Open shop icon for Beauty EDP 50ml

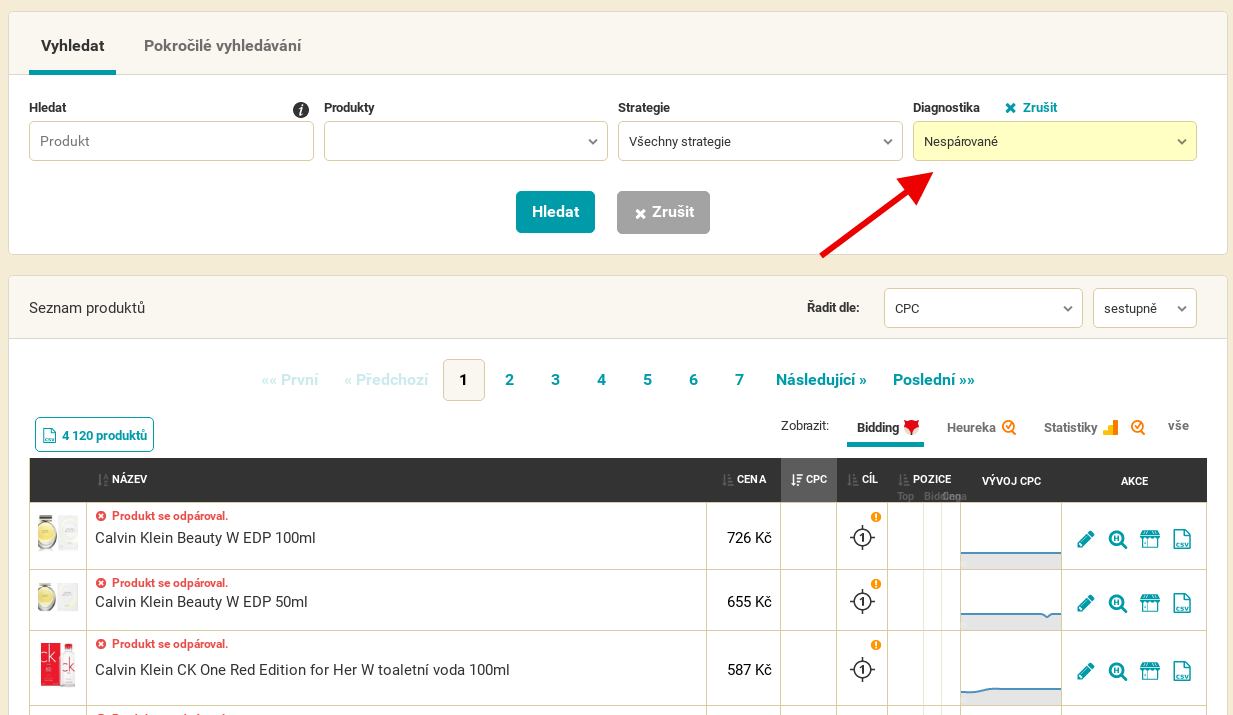pyautogui.click(x=1150, y=604)
